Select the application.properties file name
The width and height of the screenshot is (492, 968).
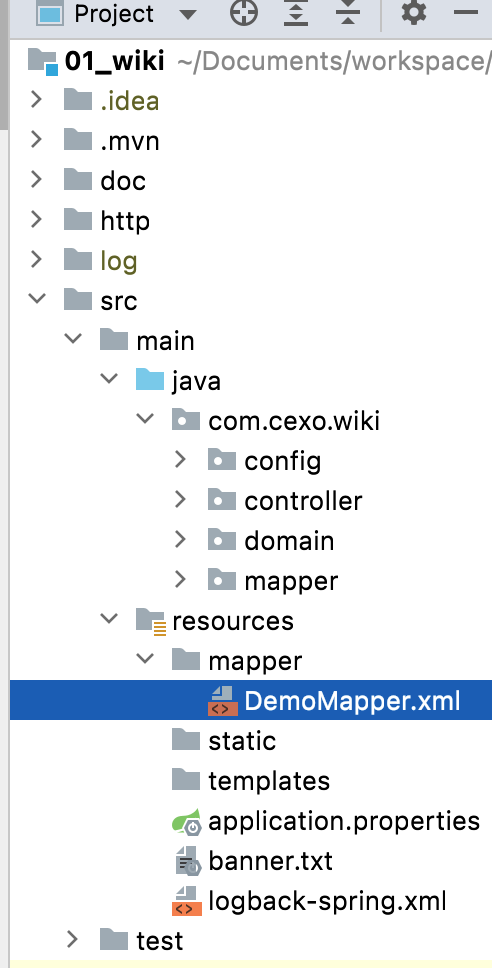coord(344,822)
